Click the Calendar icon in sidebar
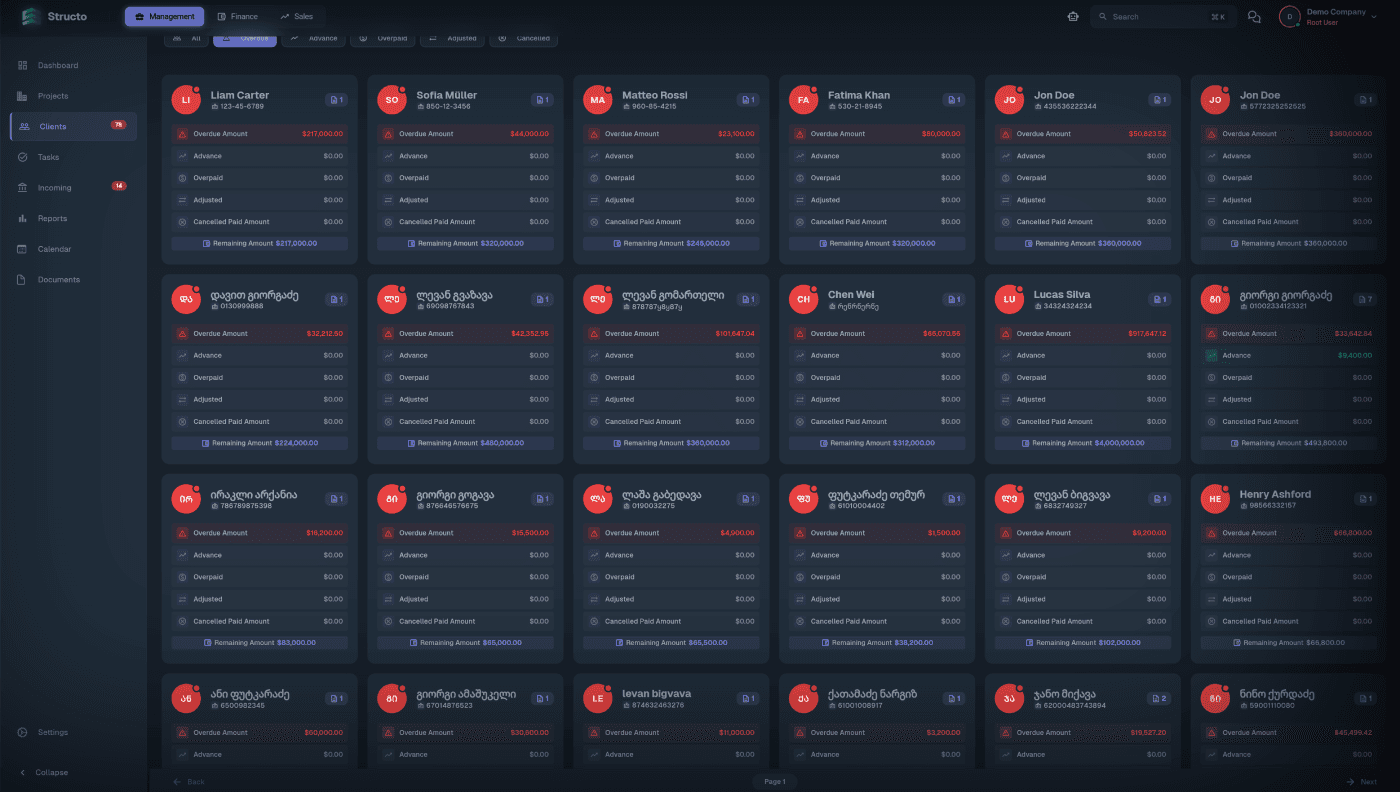 [22, 249]
